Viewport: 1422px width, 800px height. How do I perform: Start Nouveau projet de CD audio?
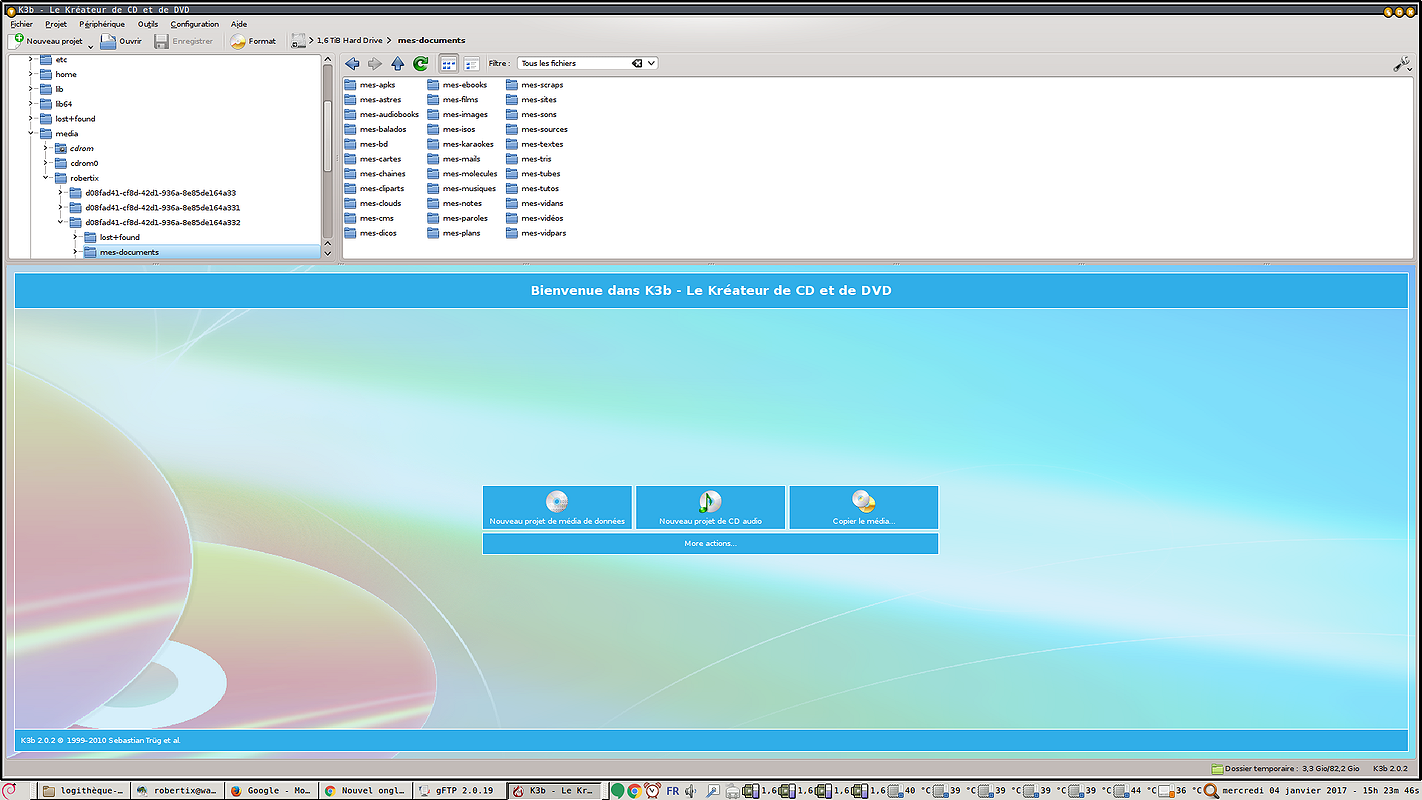point(710,508)
